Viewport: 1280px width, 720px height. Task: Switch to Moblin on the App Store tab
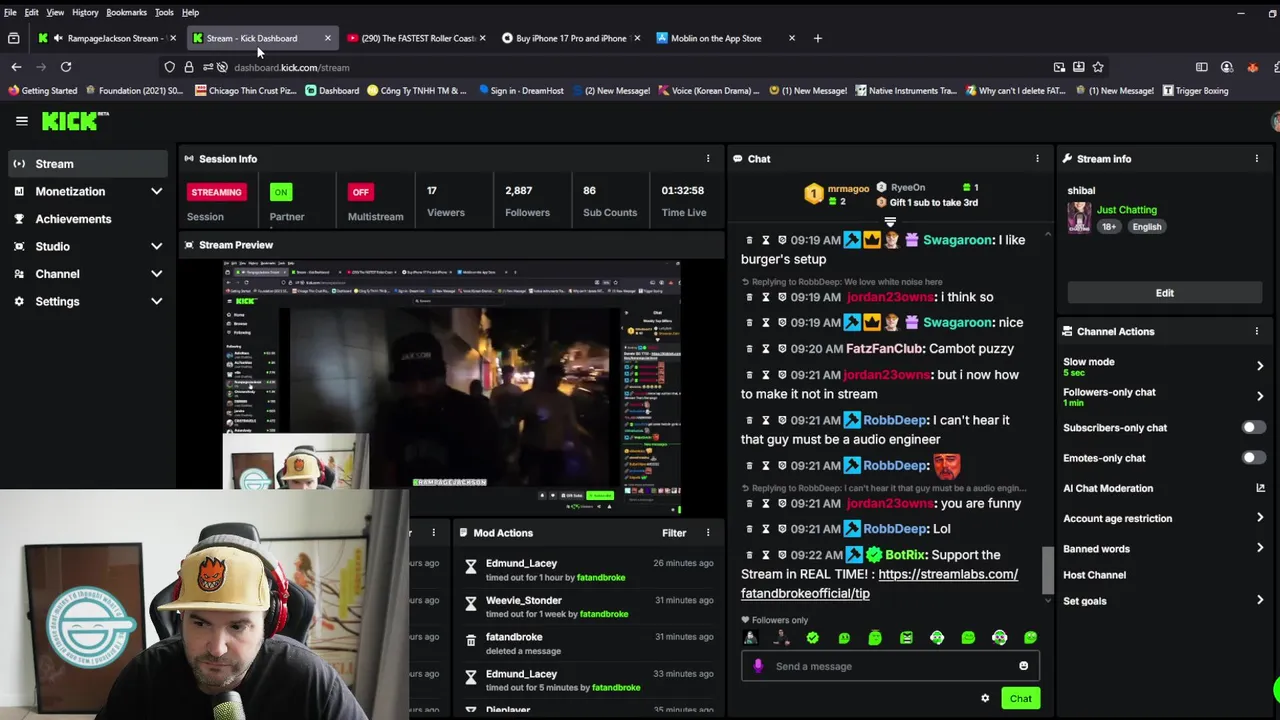pos(725,38)
